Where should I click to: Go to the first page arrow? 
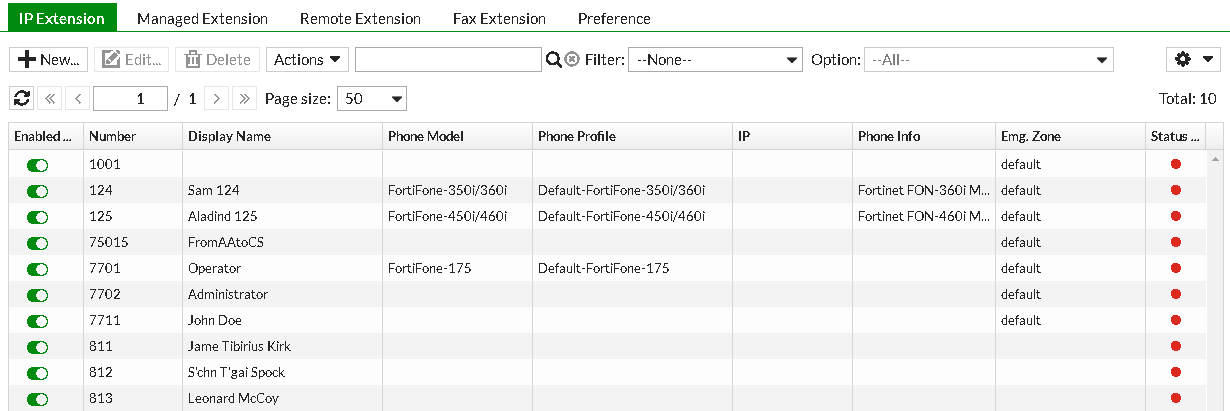coord(50,99)
